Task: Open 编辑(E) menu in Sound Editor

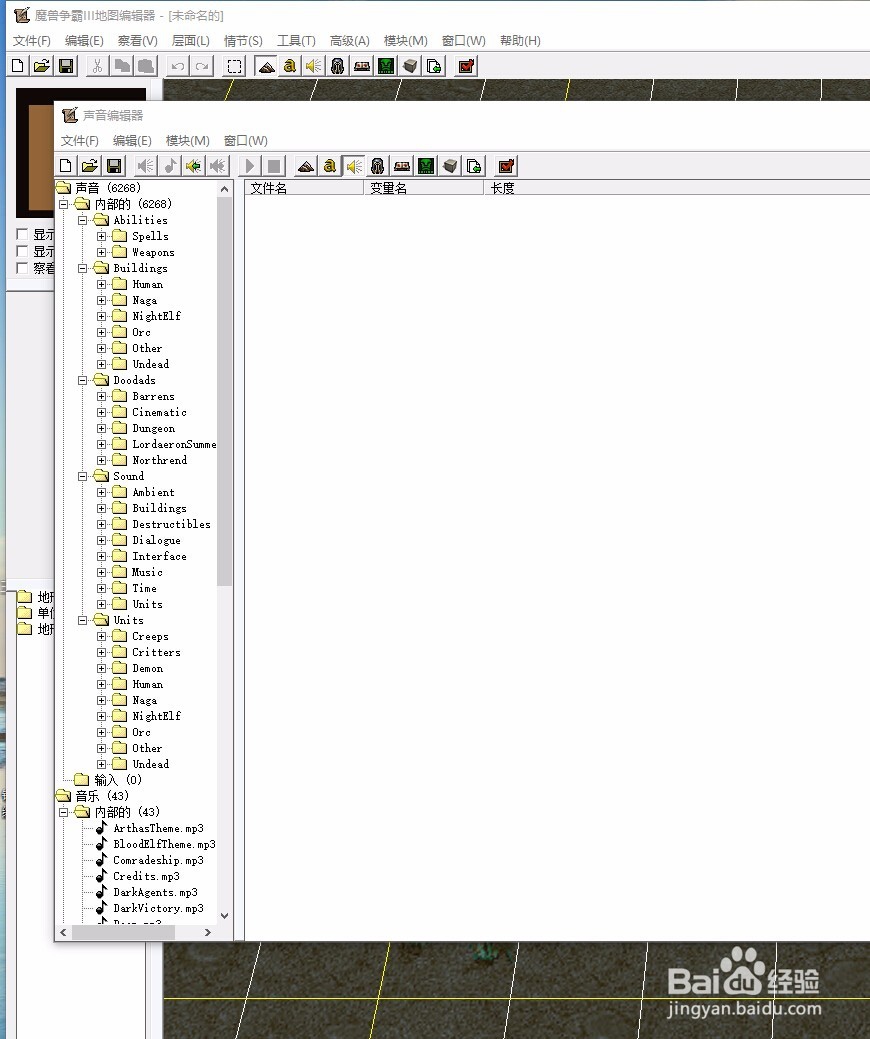Action: pos(132,140)
